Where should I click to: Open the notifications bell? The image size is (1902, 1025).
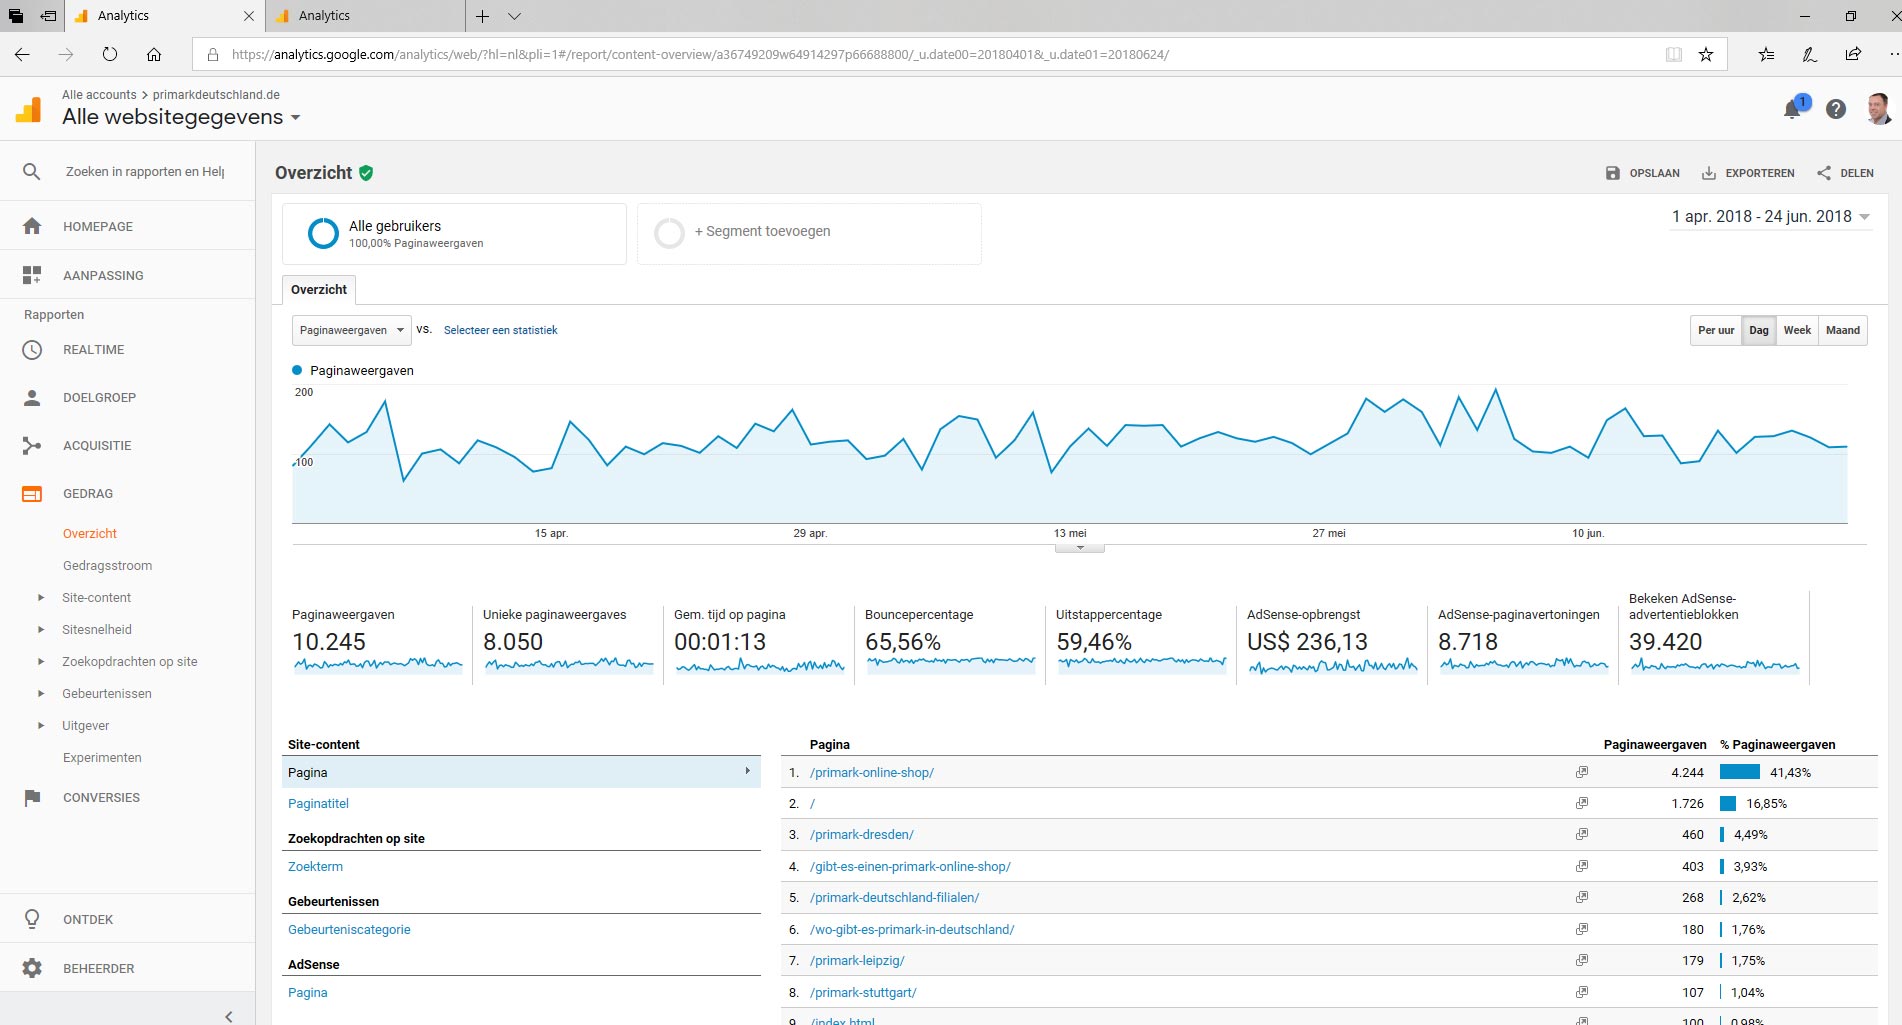[x=1793, y=108]
